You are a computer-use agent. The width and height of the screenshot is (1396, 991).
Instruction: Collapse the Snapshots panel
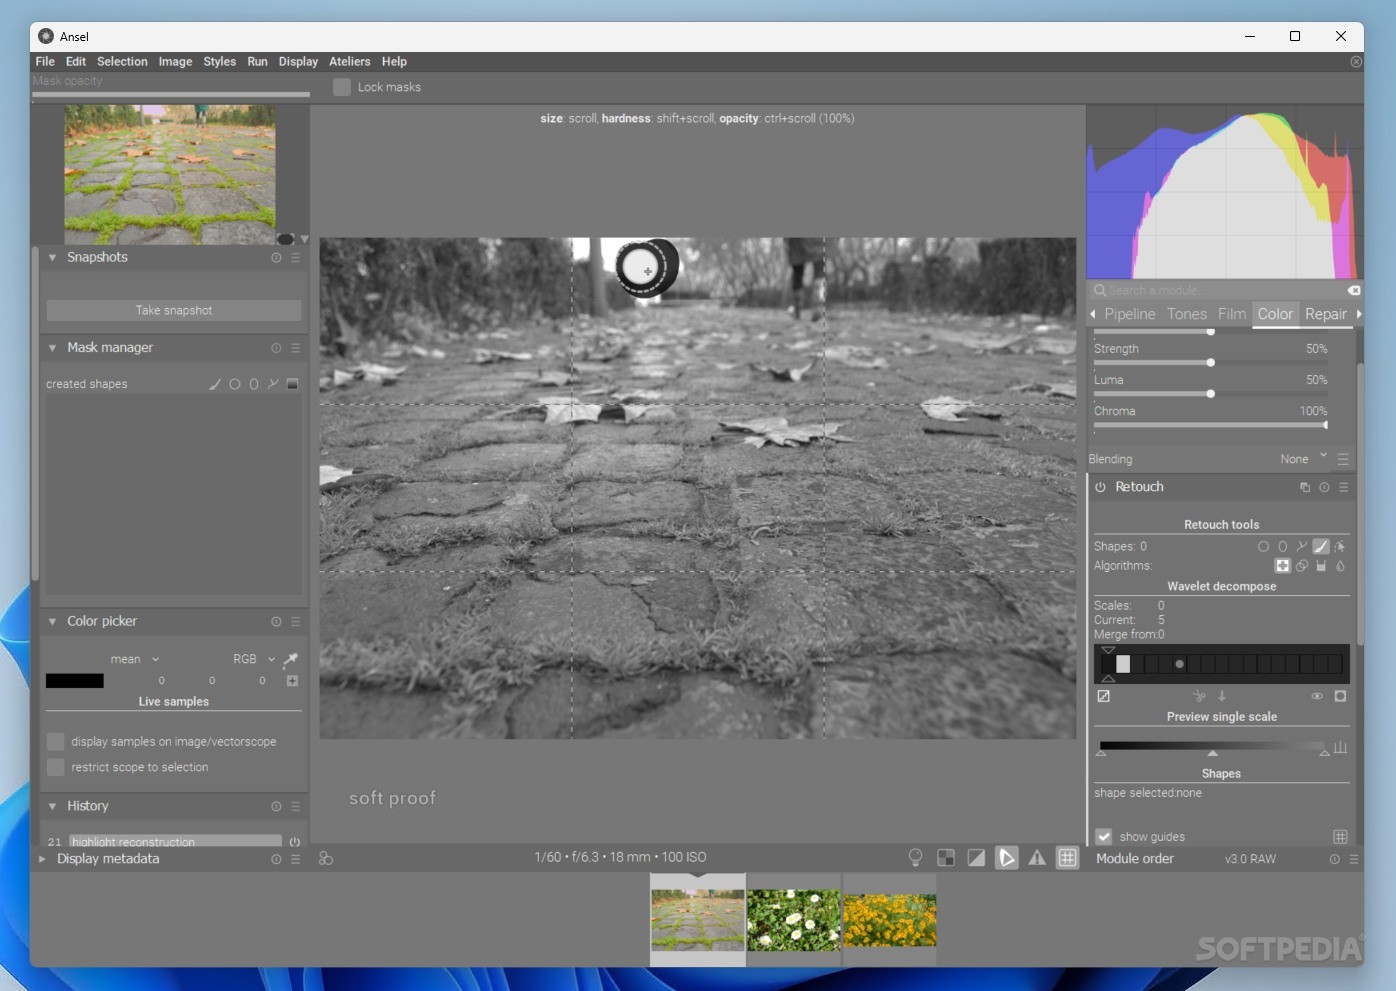pos(52,258)
